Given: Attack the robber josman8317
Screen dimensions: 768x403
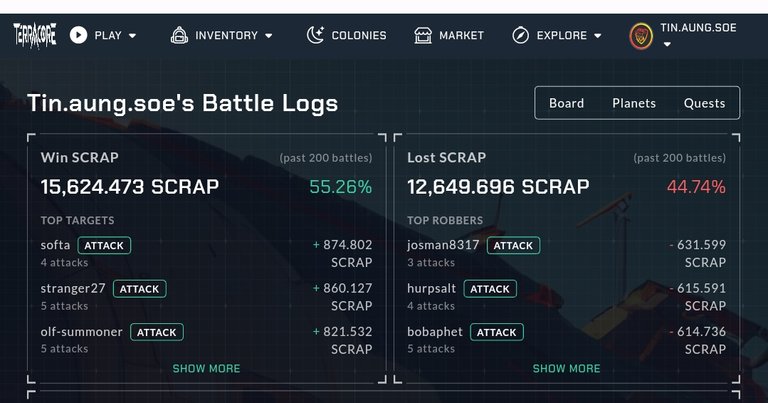Looking at the screenshot, I should pyautogui.click(x=513, y=245).
